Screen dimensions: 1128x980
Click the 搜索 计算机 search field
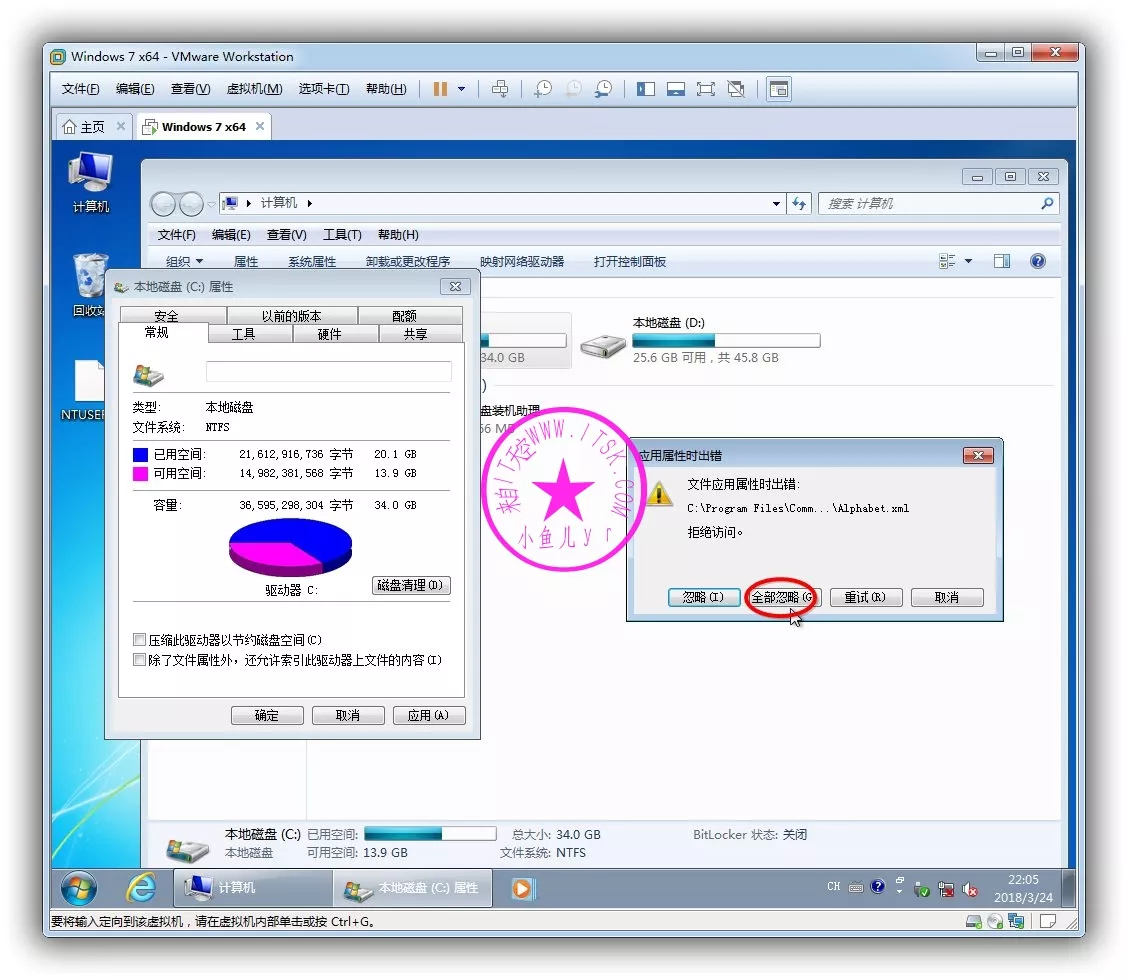pyautogui.click(x=930, y=204)
